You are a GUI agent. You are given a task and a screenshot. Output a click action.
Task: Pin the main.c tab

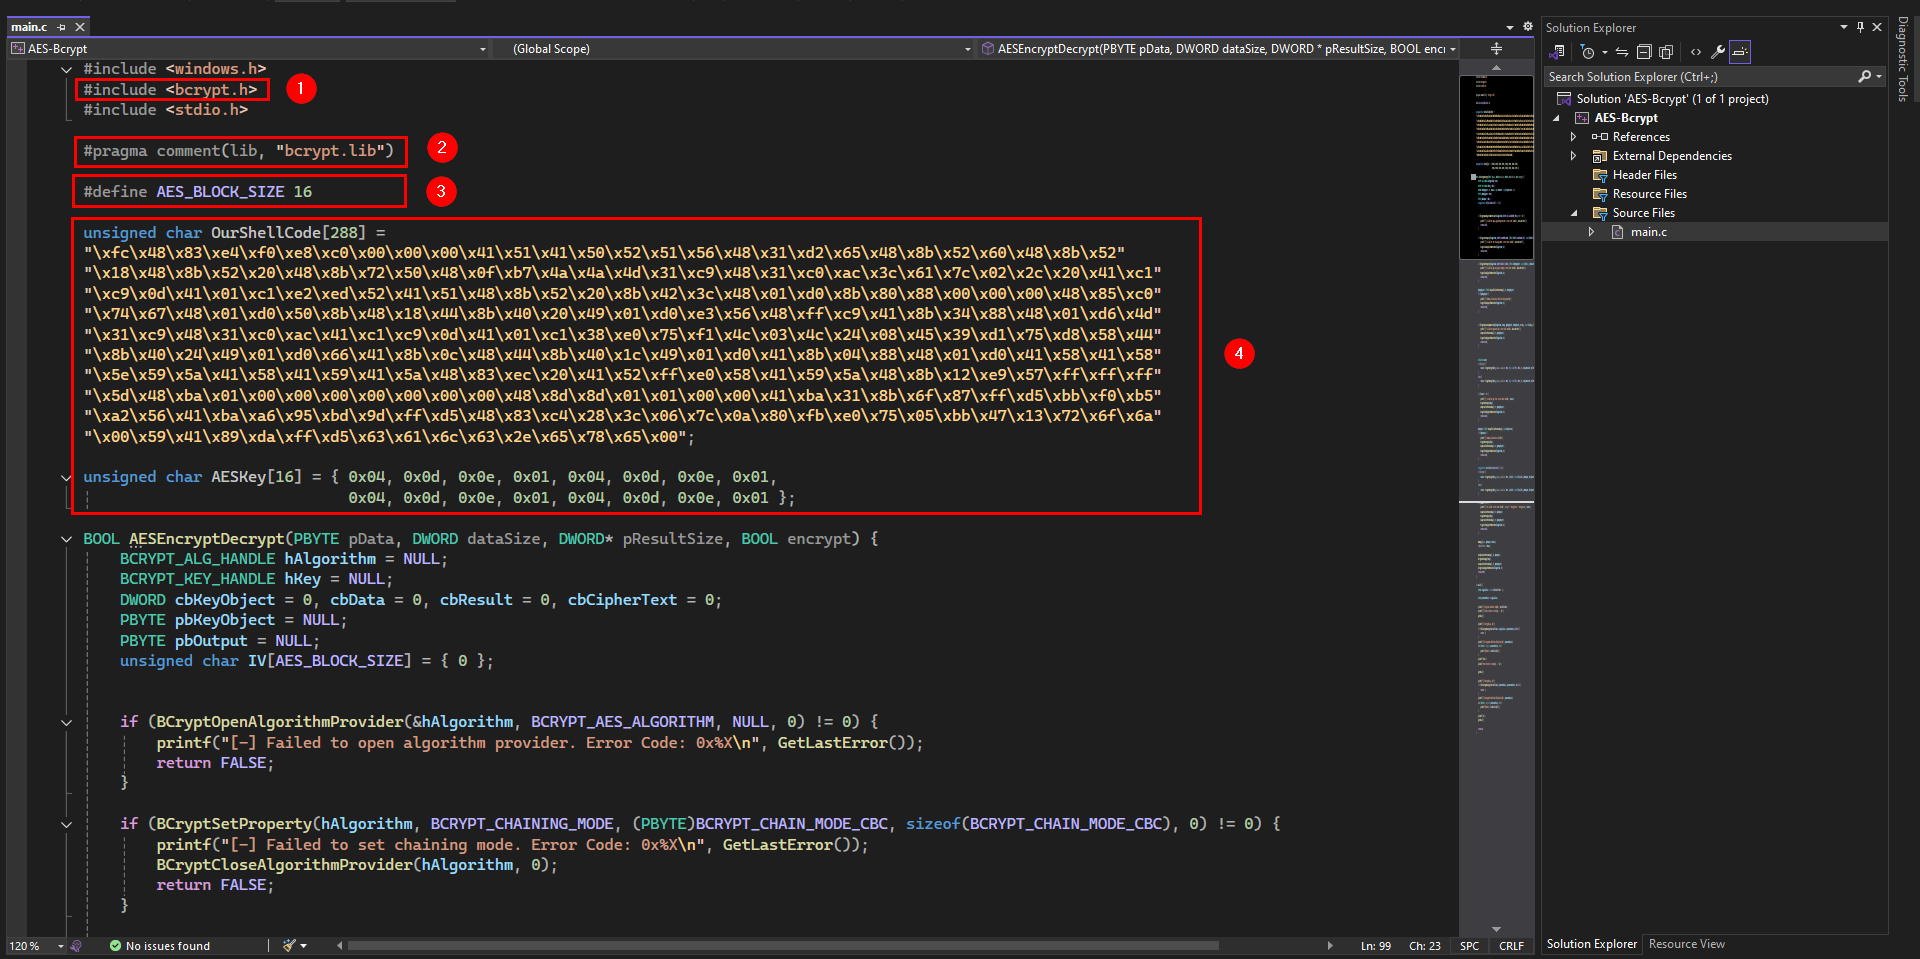(62, 27)
